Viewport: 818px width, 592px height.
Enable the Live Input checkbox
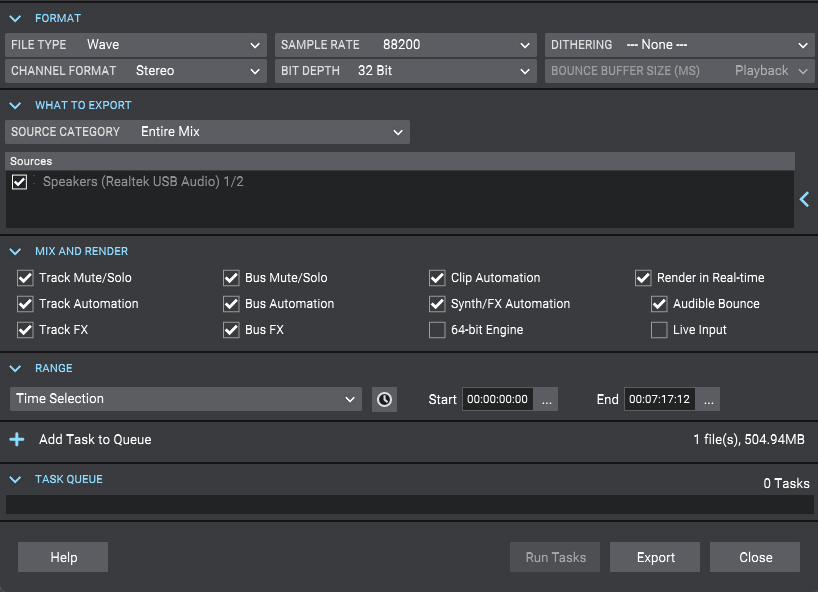[659, 330]
